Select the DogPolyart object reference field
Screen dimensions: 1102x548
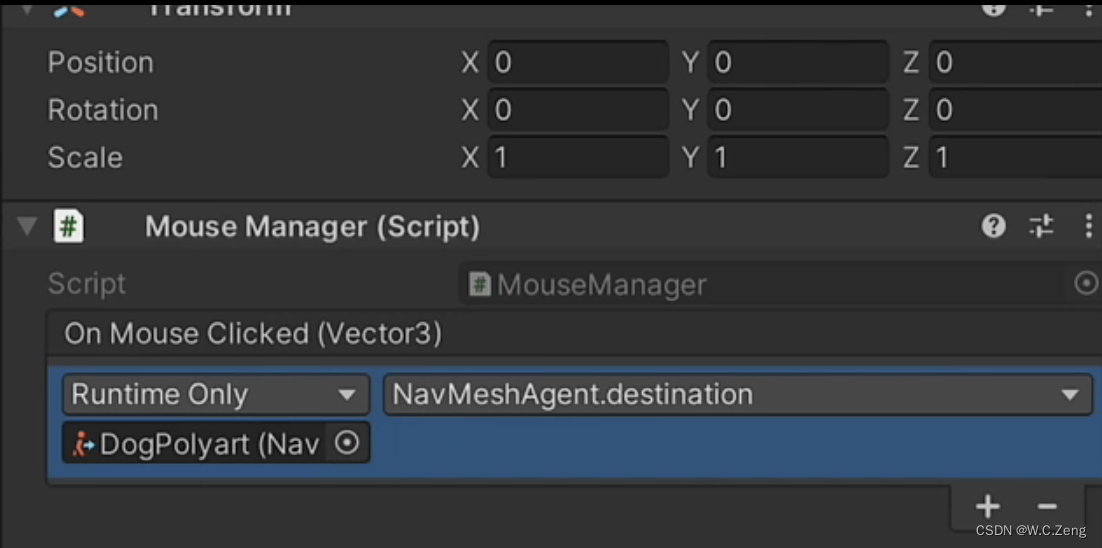point(200,443)
